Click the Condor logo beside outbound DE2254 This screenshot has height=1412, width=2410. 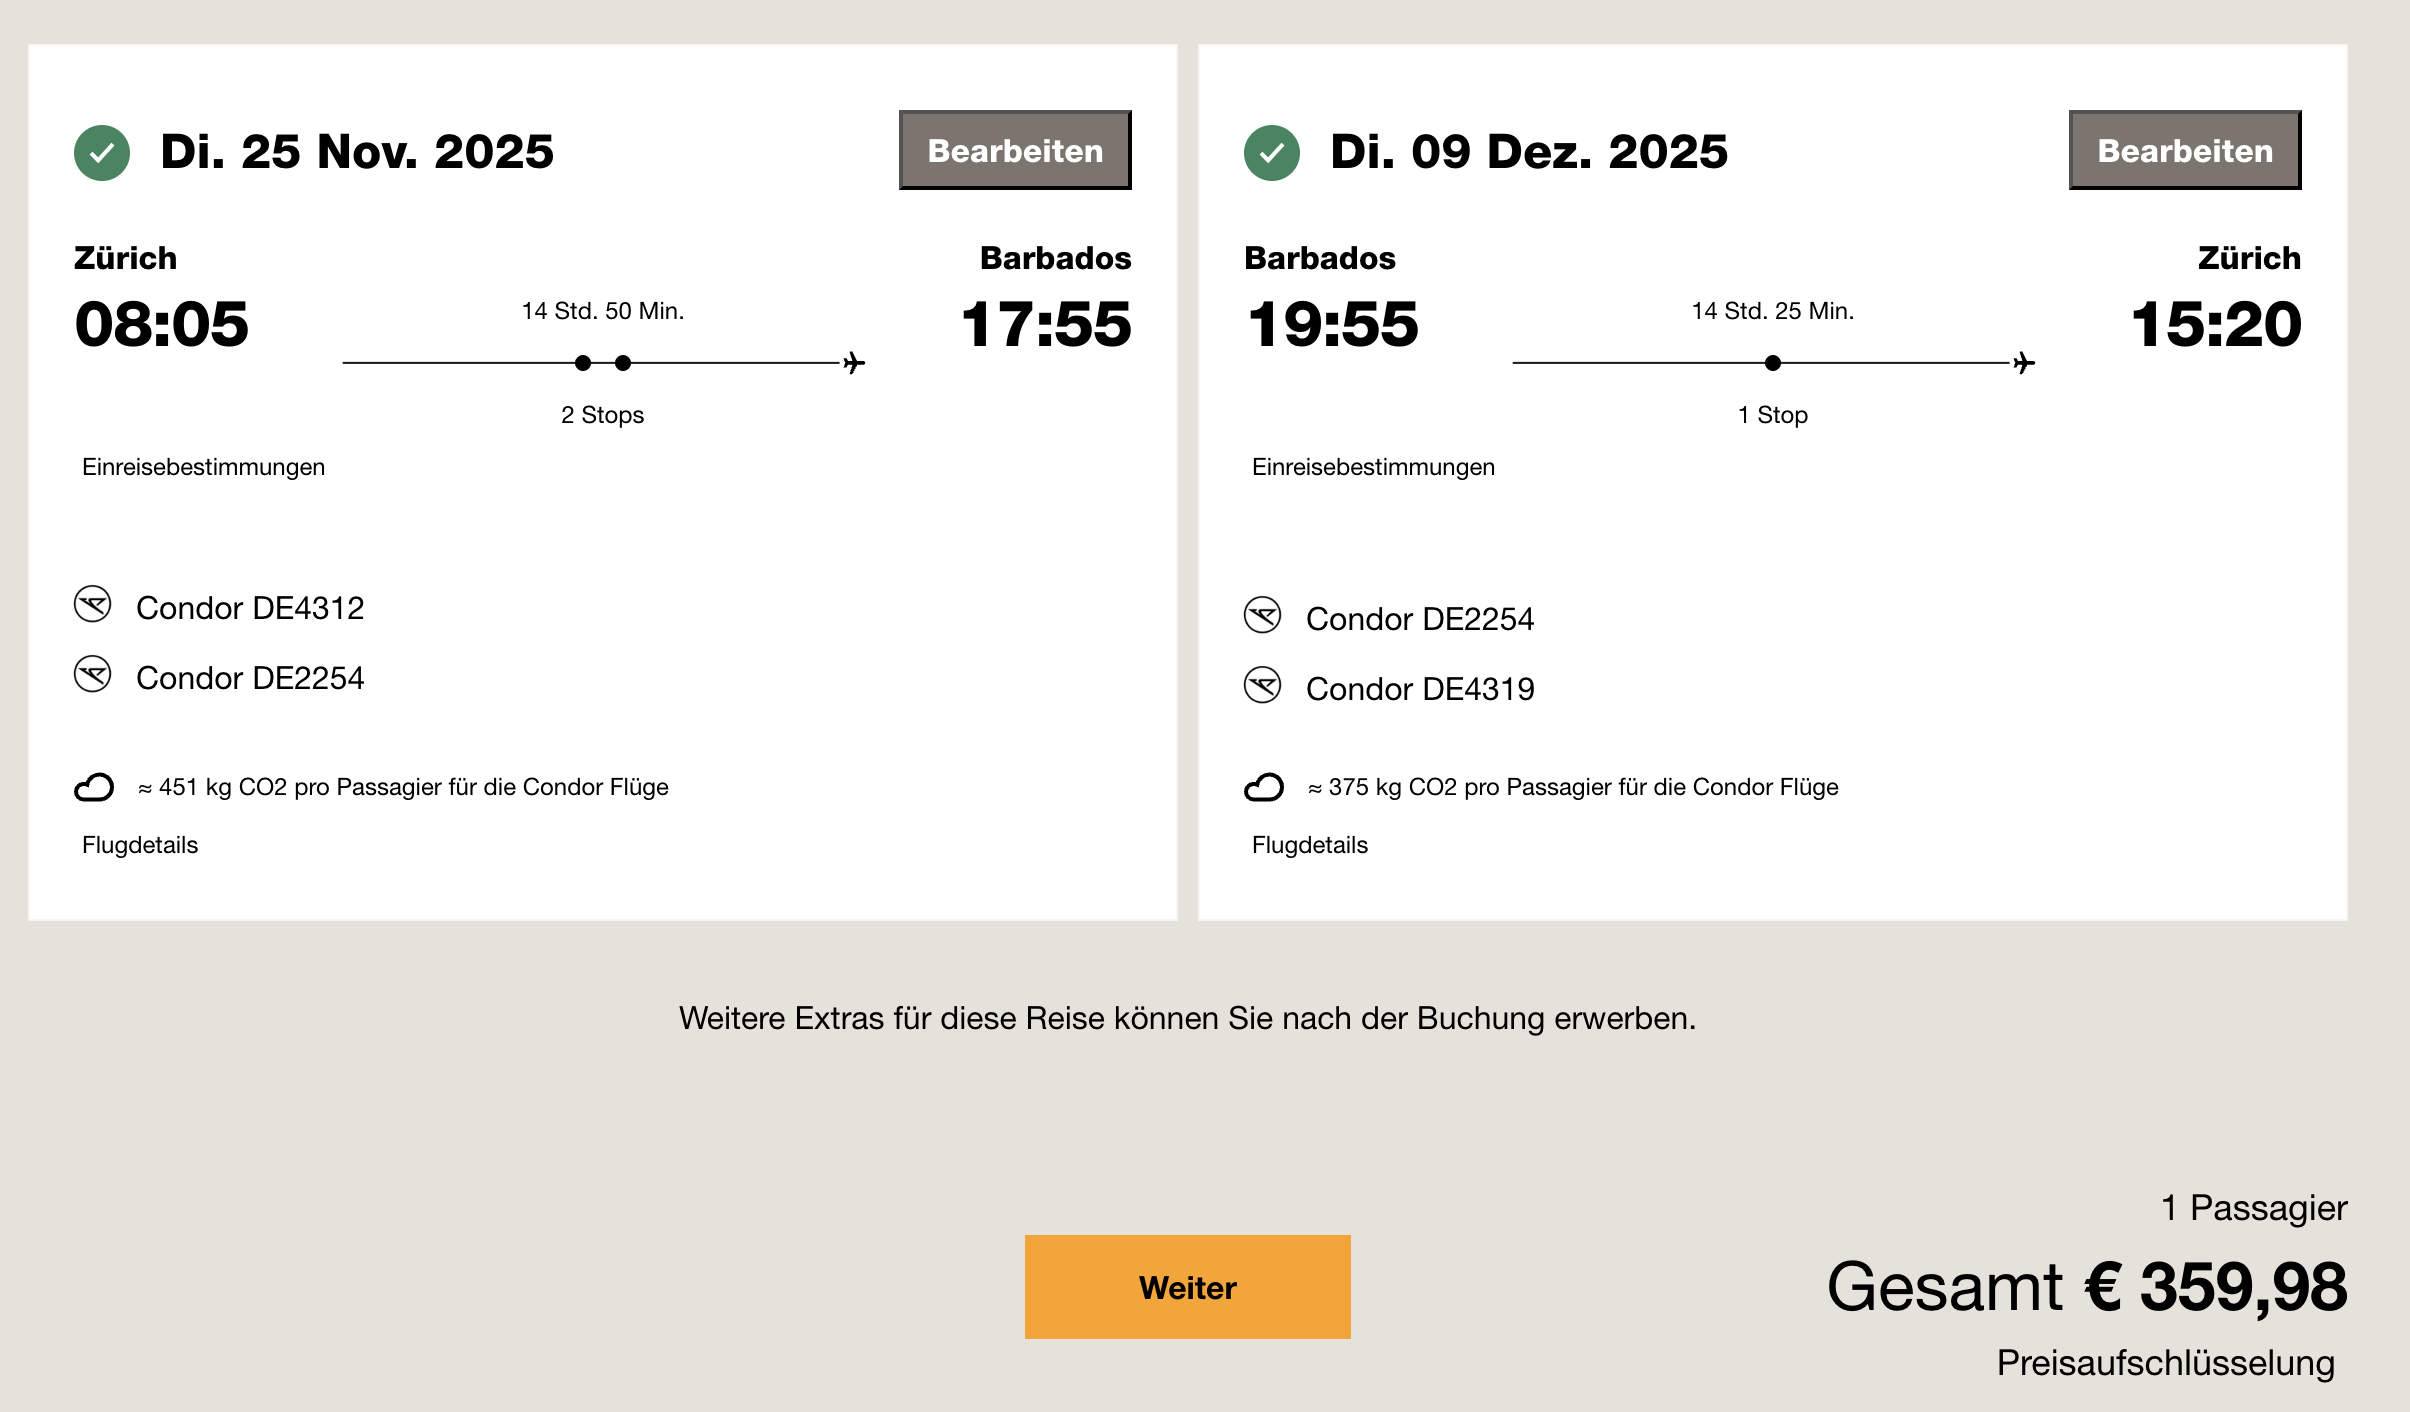pos(93,675)
